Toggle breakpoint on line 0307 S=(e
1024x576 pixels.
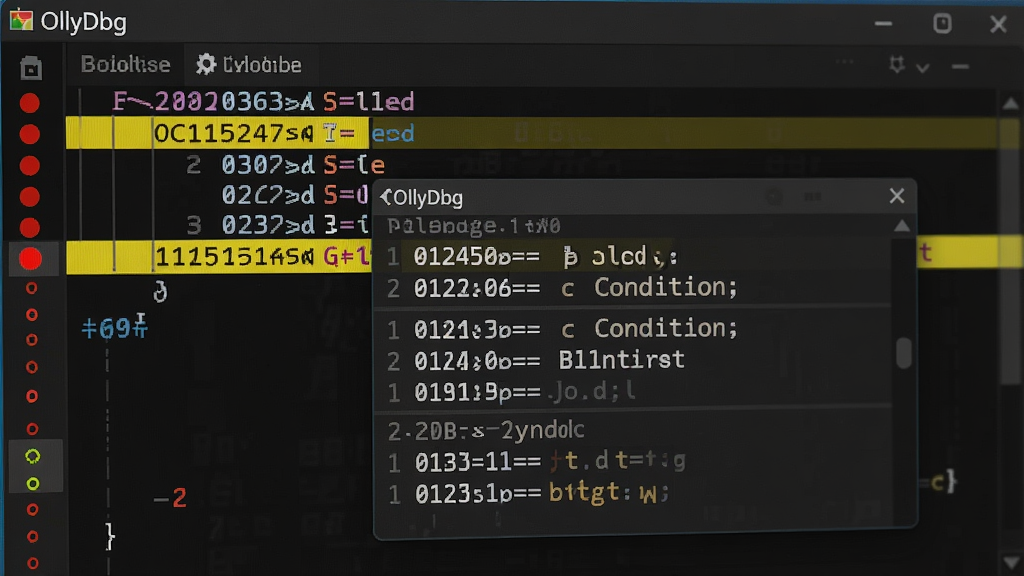tap(29, 166)
